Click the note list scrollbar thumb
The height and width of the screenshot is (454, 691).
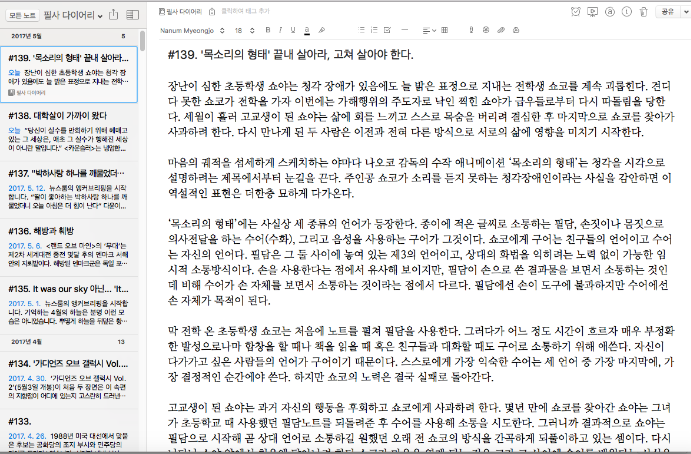click(x=142, y=41)
